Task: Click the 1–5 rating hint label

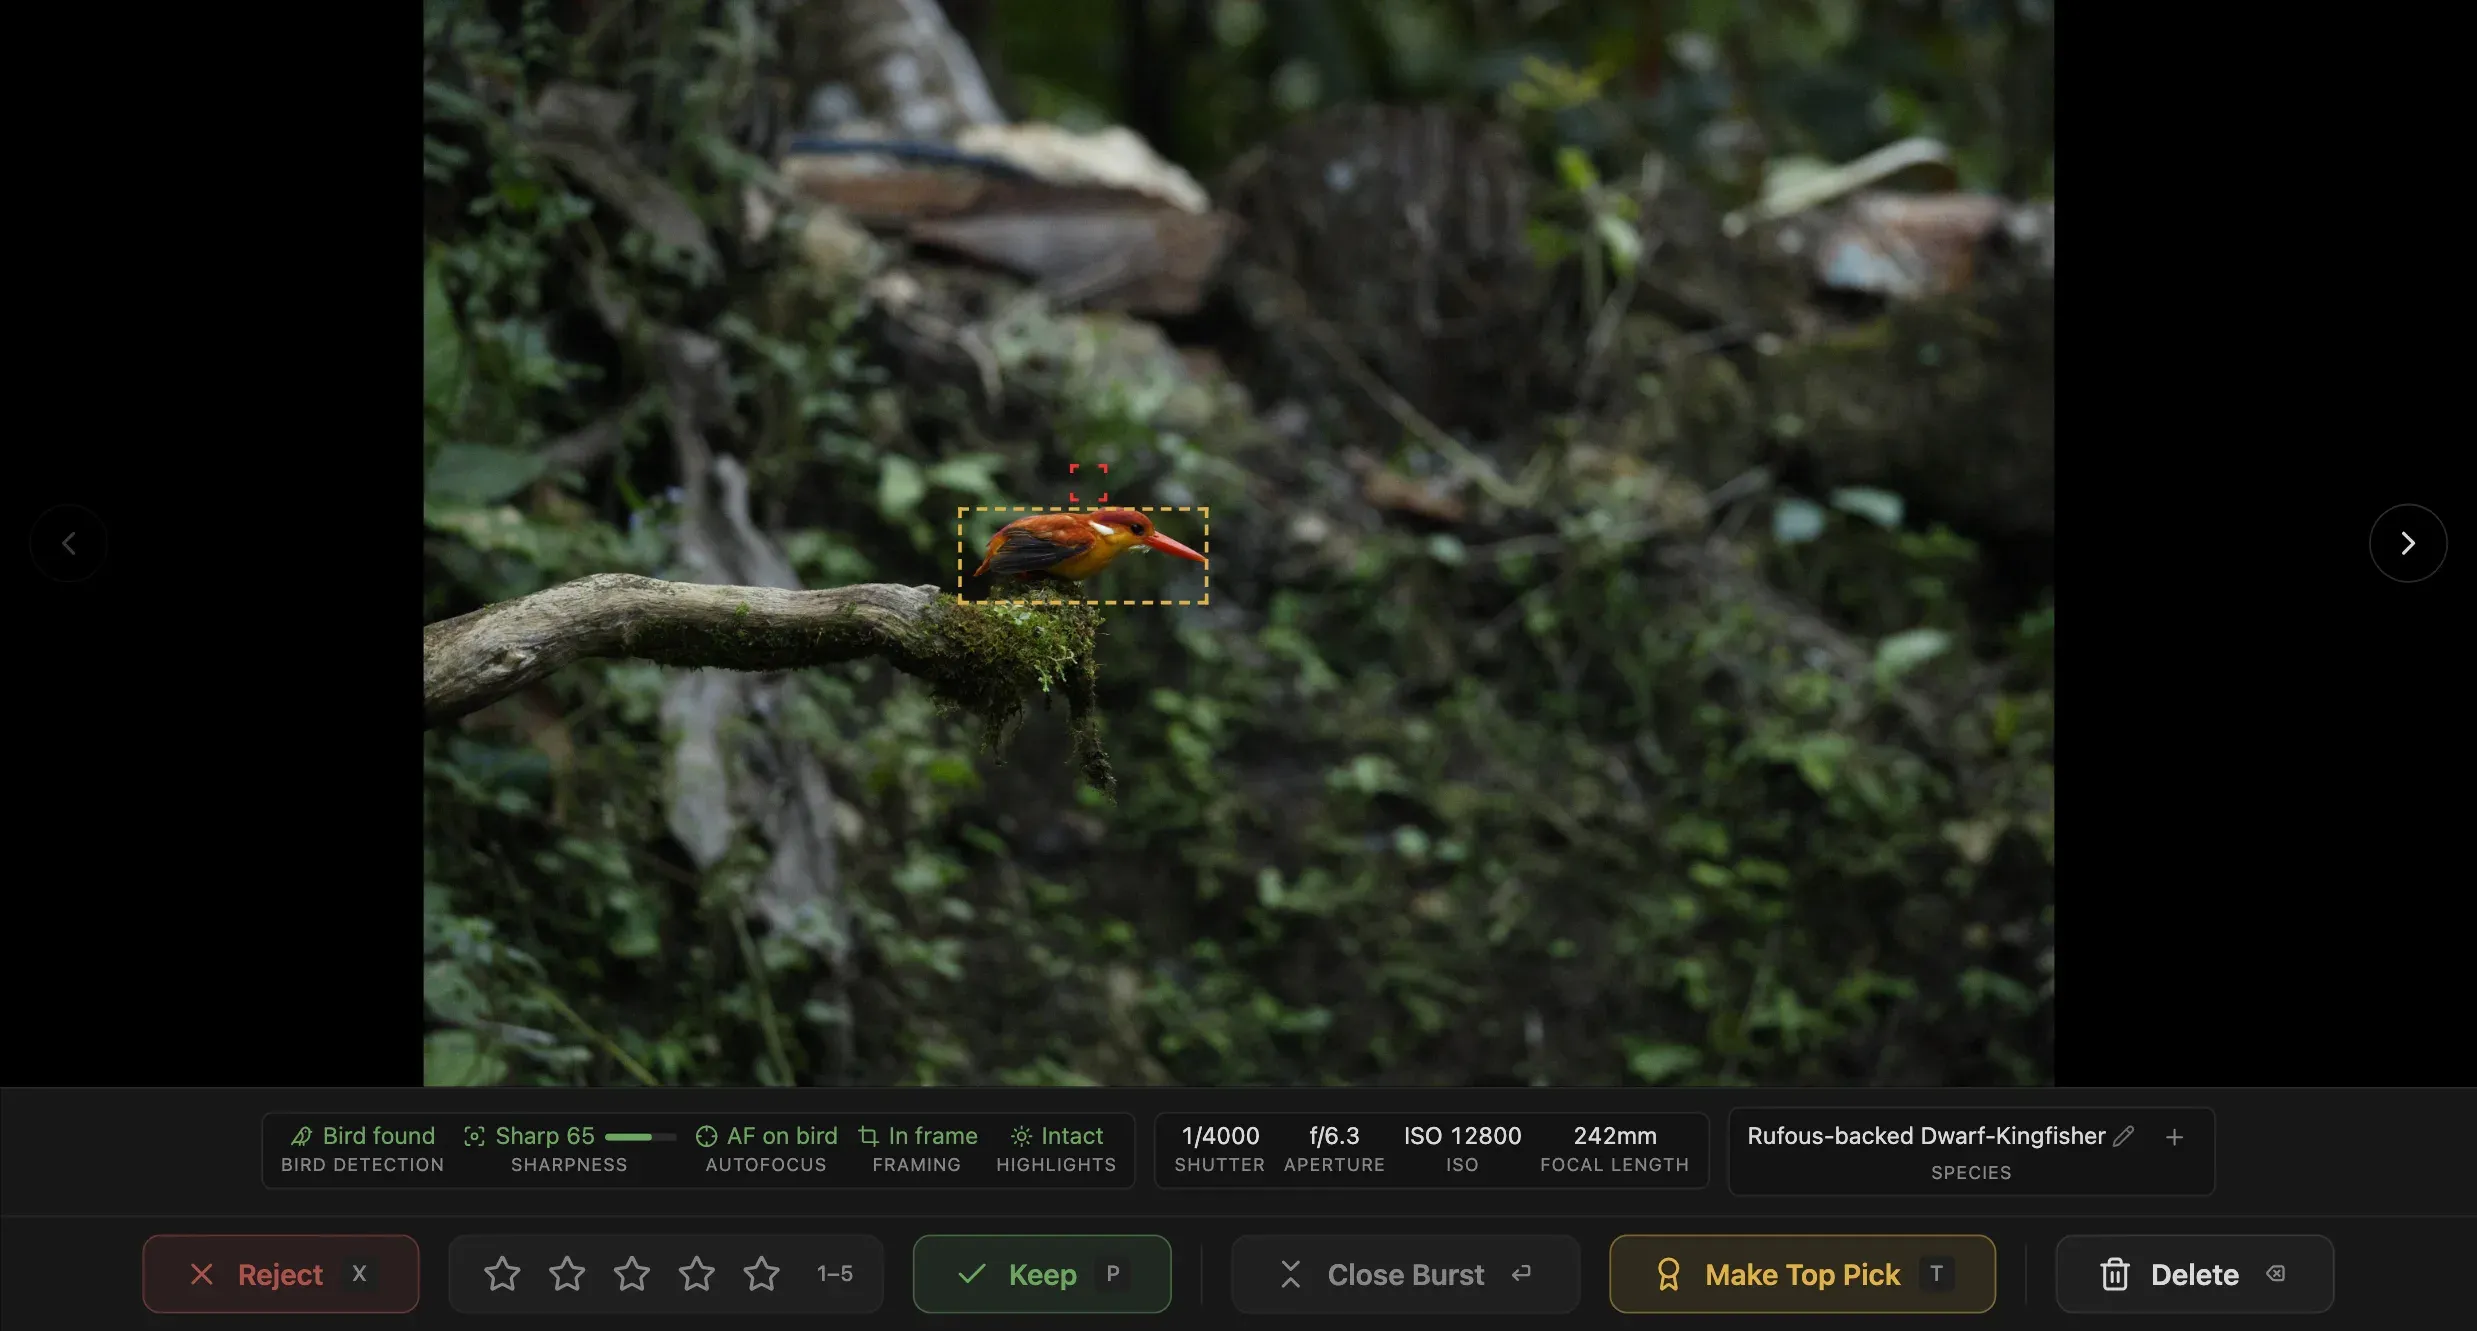Action: pyautogui.click(x=835, y=1274)
